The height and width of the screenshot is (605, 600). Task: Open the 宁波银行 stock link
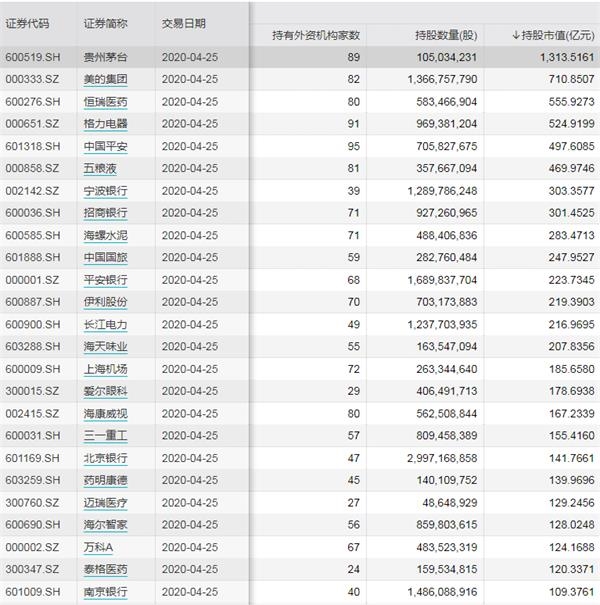pos(105,191)
